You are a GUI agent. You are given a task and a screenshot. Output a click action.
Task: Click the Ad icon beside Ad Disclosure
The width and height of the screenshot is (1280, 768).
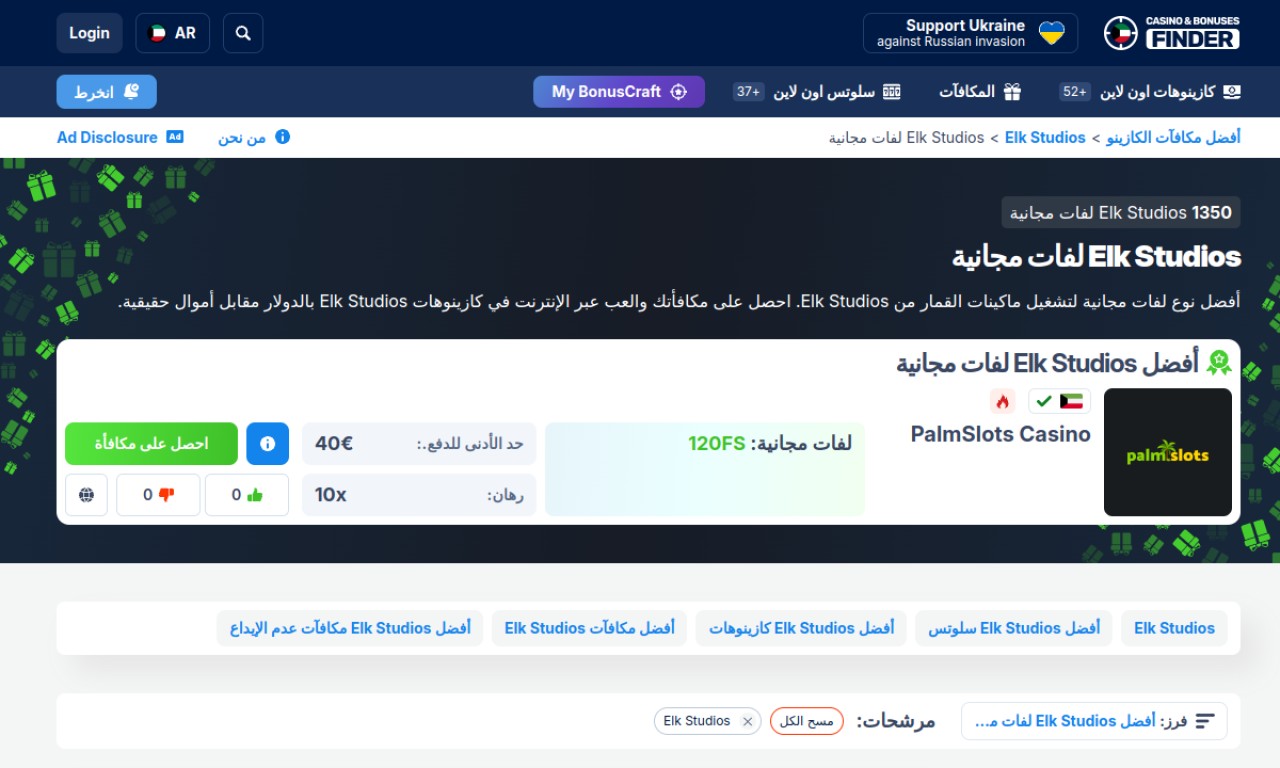(175, 137)
